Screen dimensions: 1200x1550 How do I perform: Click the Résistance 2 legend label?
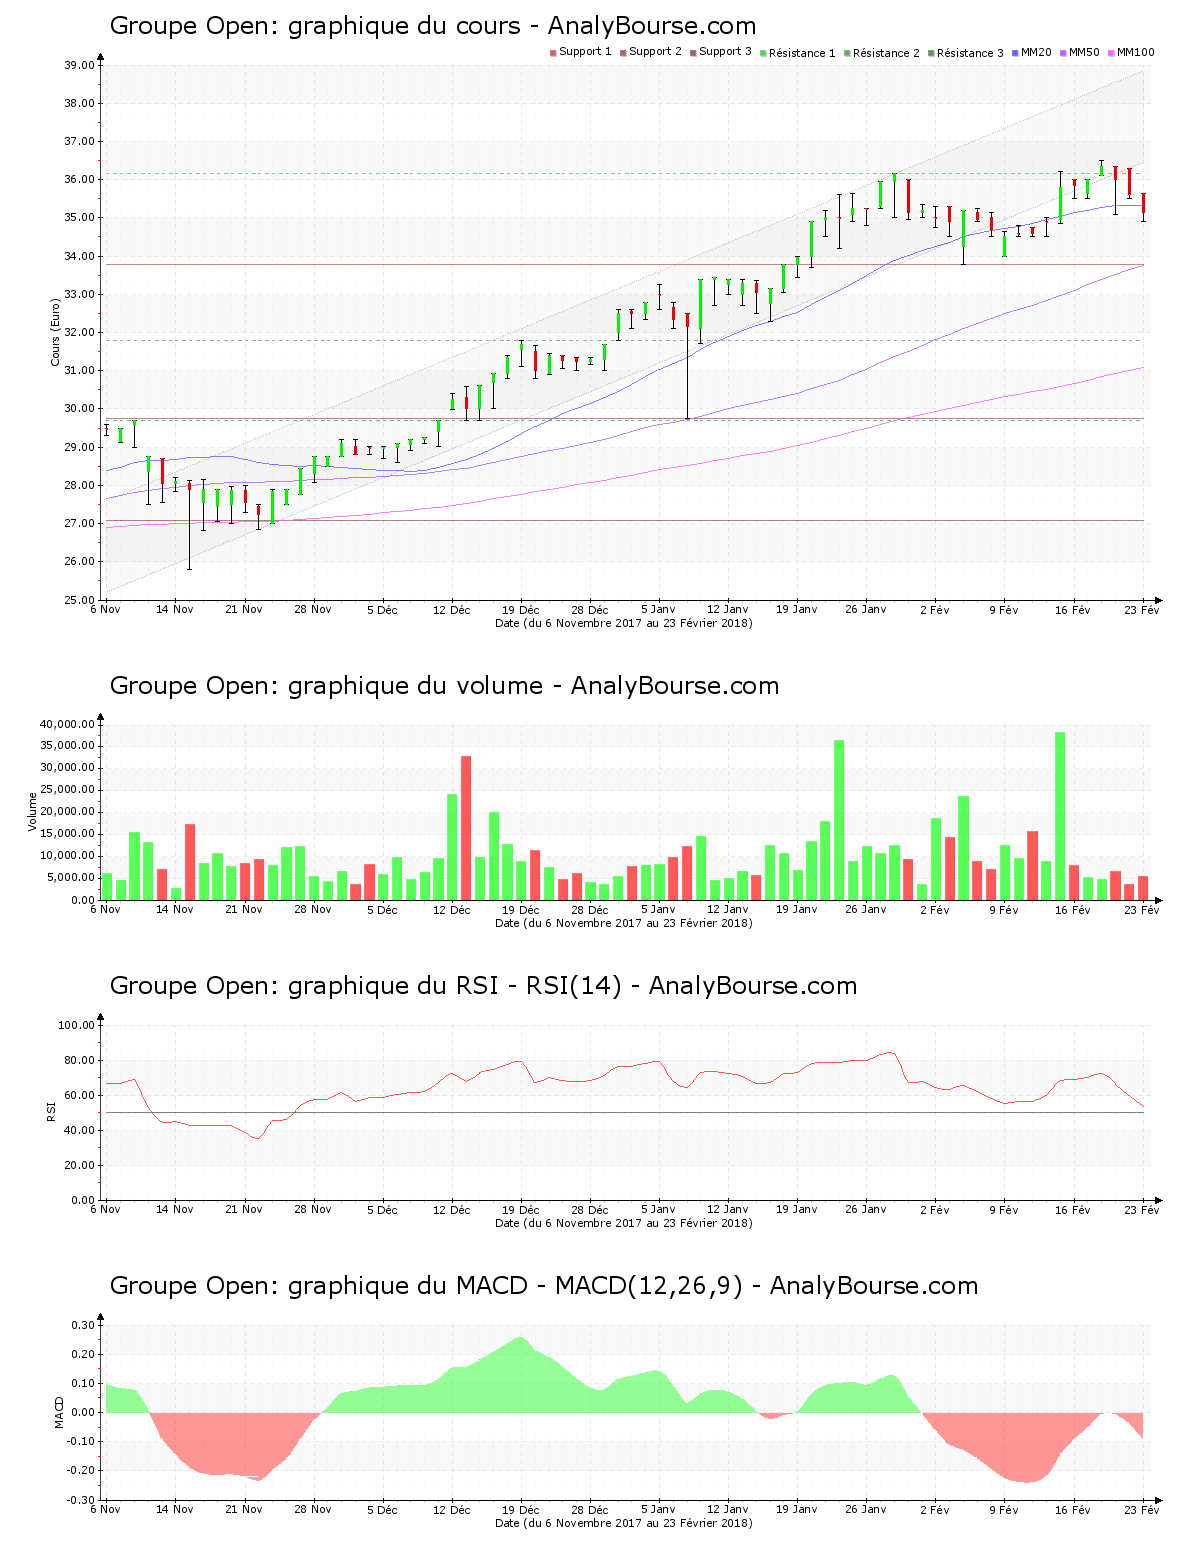[886, 53]
